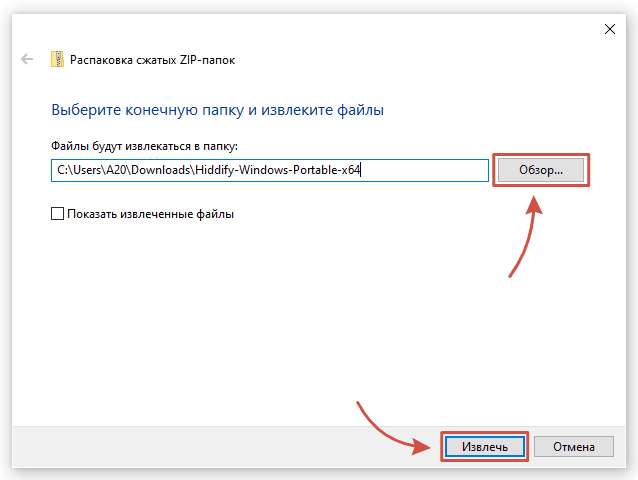The width and height of the screenshot is (638, 480).
Task: Start extraction with 'Извлечь' button
Action: pyautogui.click(x=485, y=447)
